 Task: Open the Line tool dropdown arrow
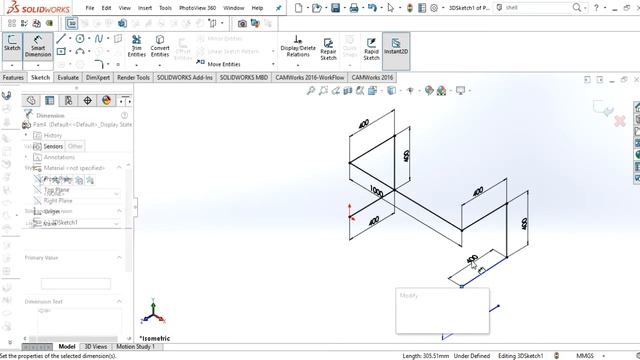(x=70, y=39)
